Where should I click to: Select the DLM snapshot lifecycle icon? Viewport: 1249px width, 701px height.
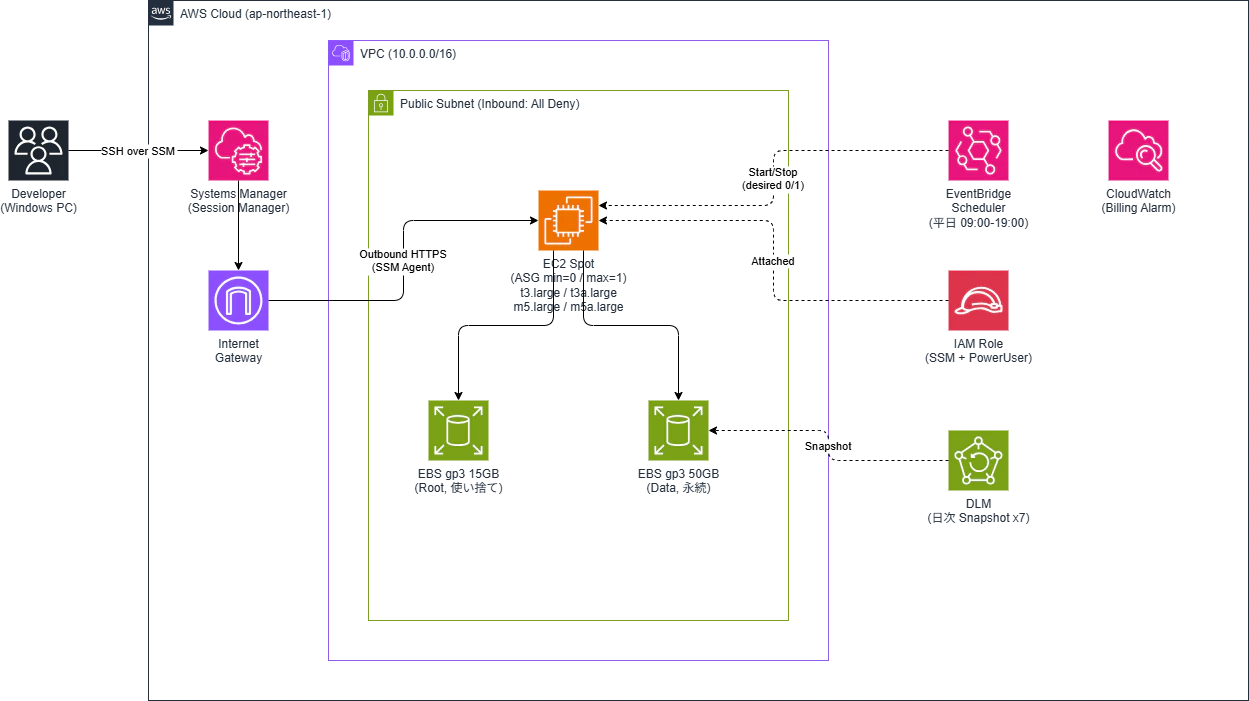978,460
